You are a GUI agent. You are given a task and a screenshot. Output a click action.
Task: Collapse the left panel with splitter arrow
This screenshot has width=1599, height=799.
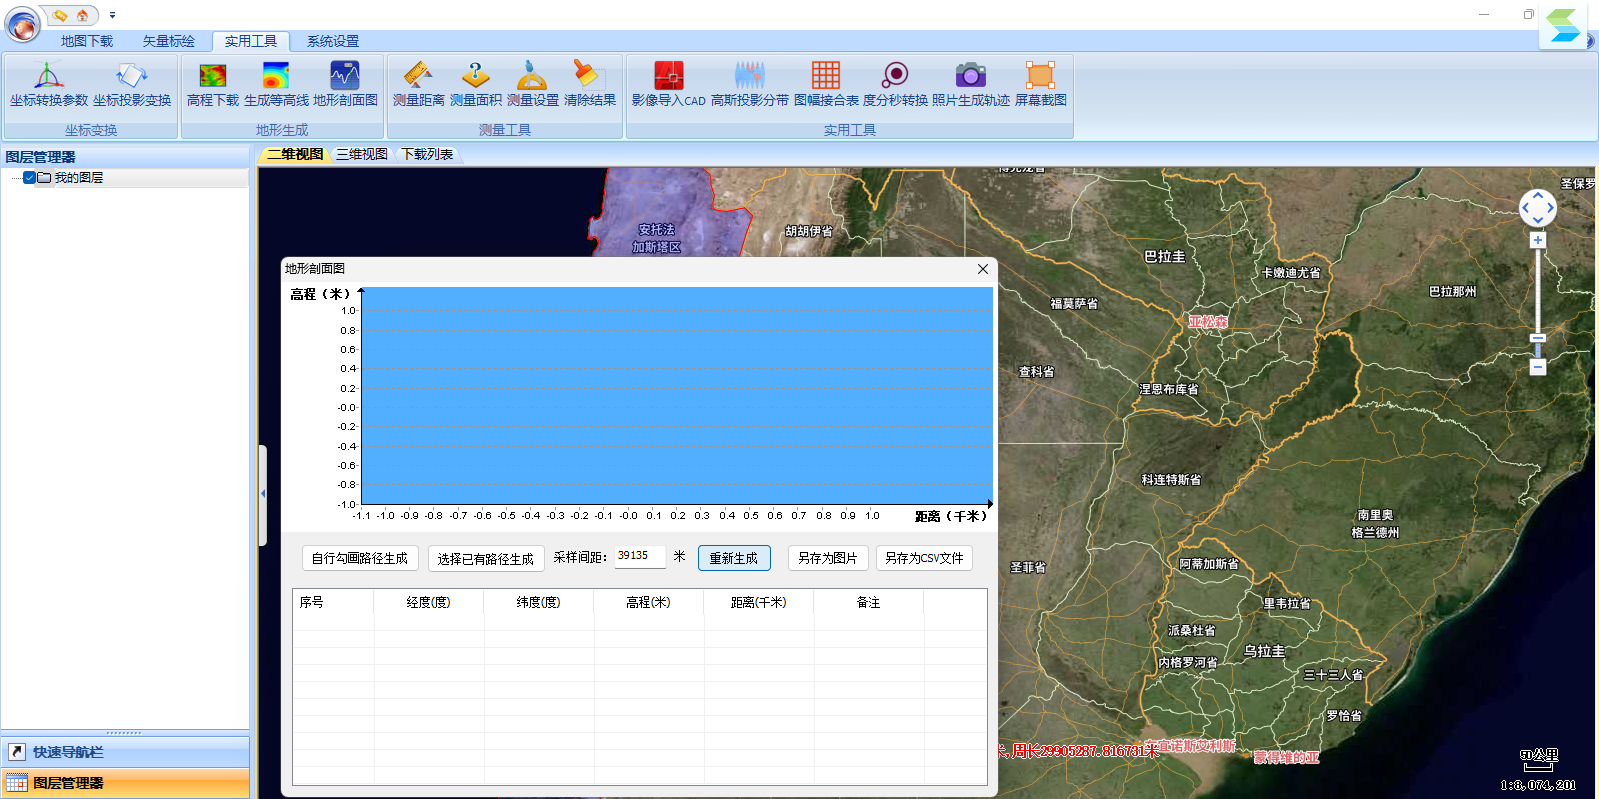[262, 494]
